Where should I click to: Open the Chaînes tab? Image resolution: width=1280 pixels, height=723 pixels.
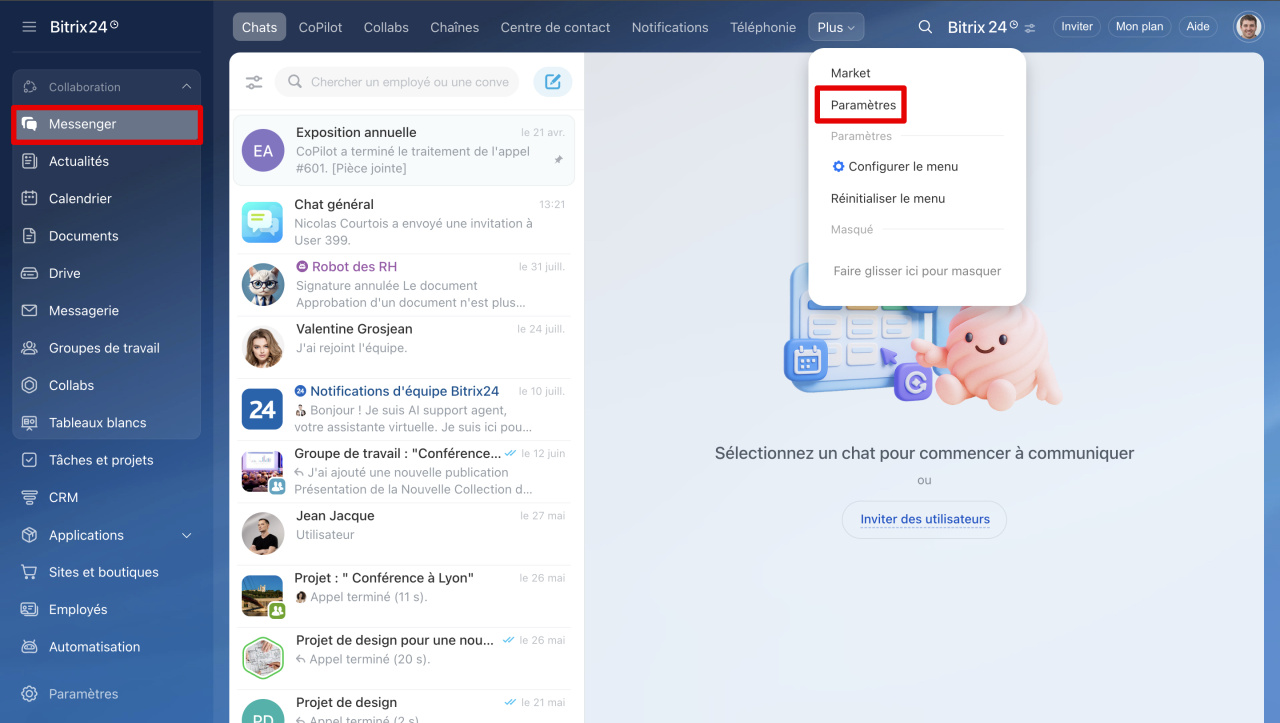(455, 27)
